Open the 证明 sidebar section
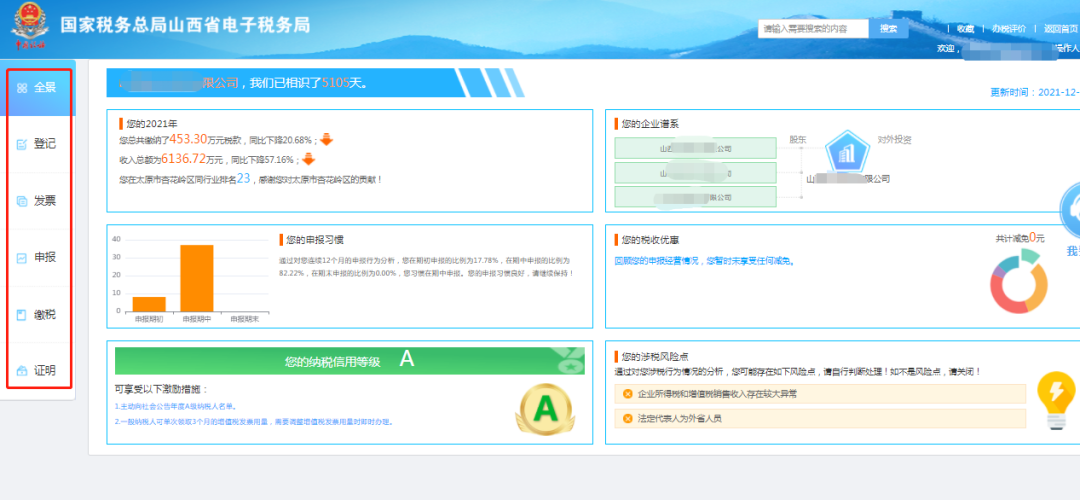This screenshot has width=1080, height=500. [39, 371]
